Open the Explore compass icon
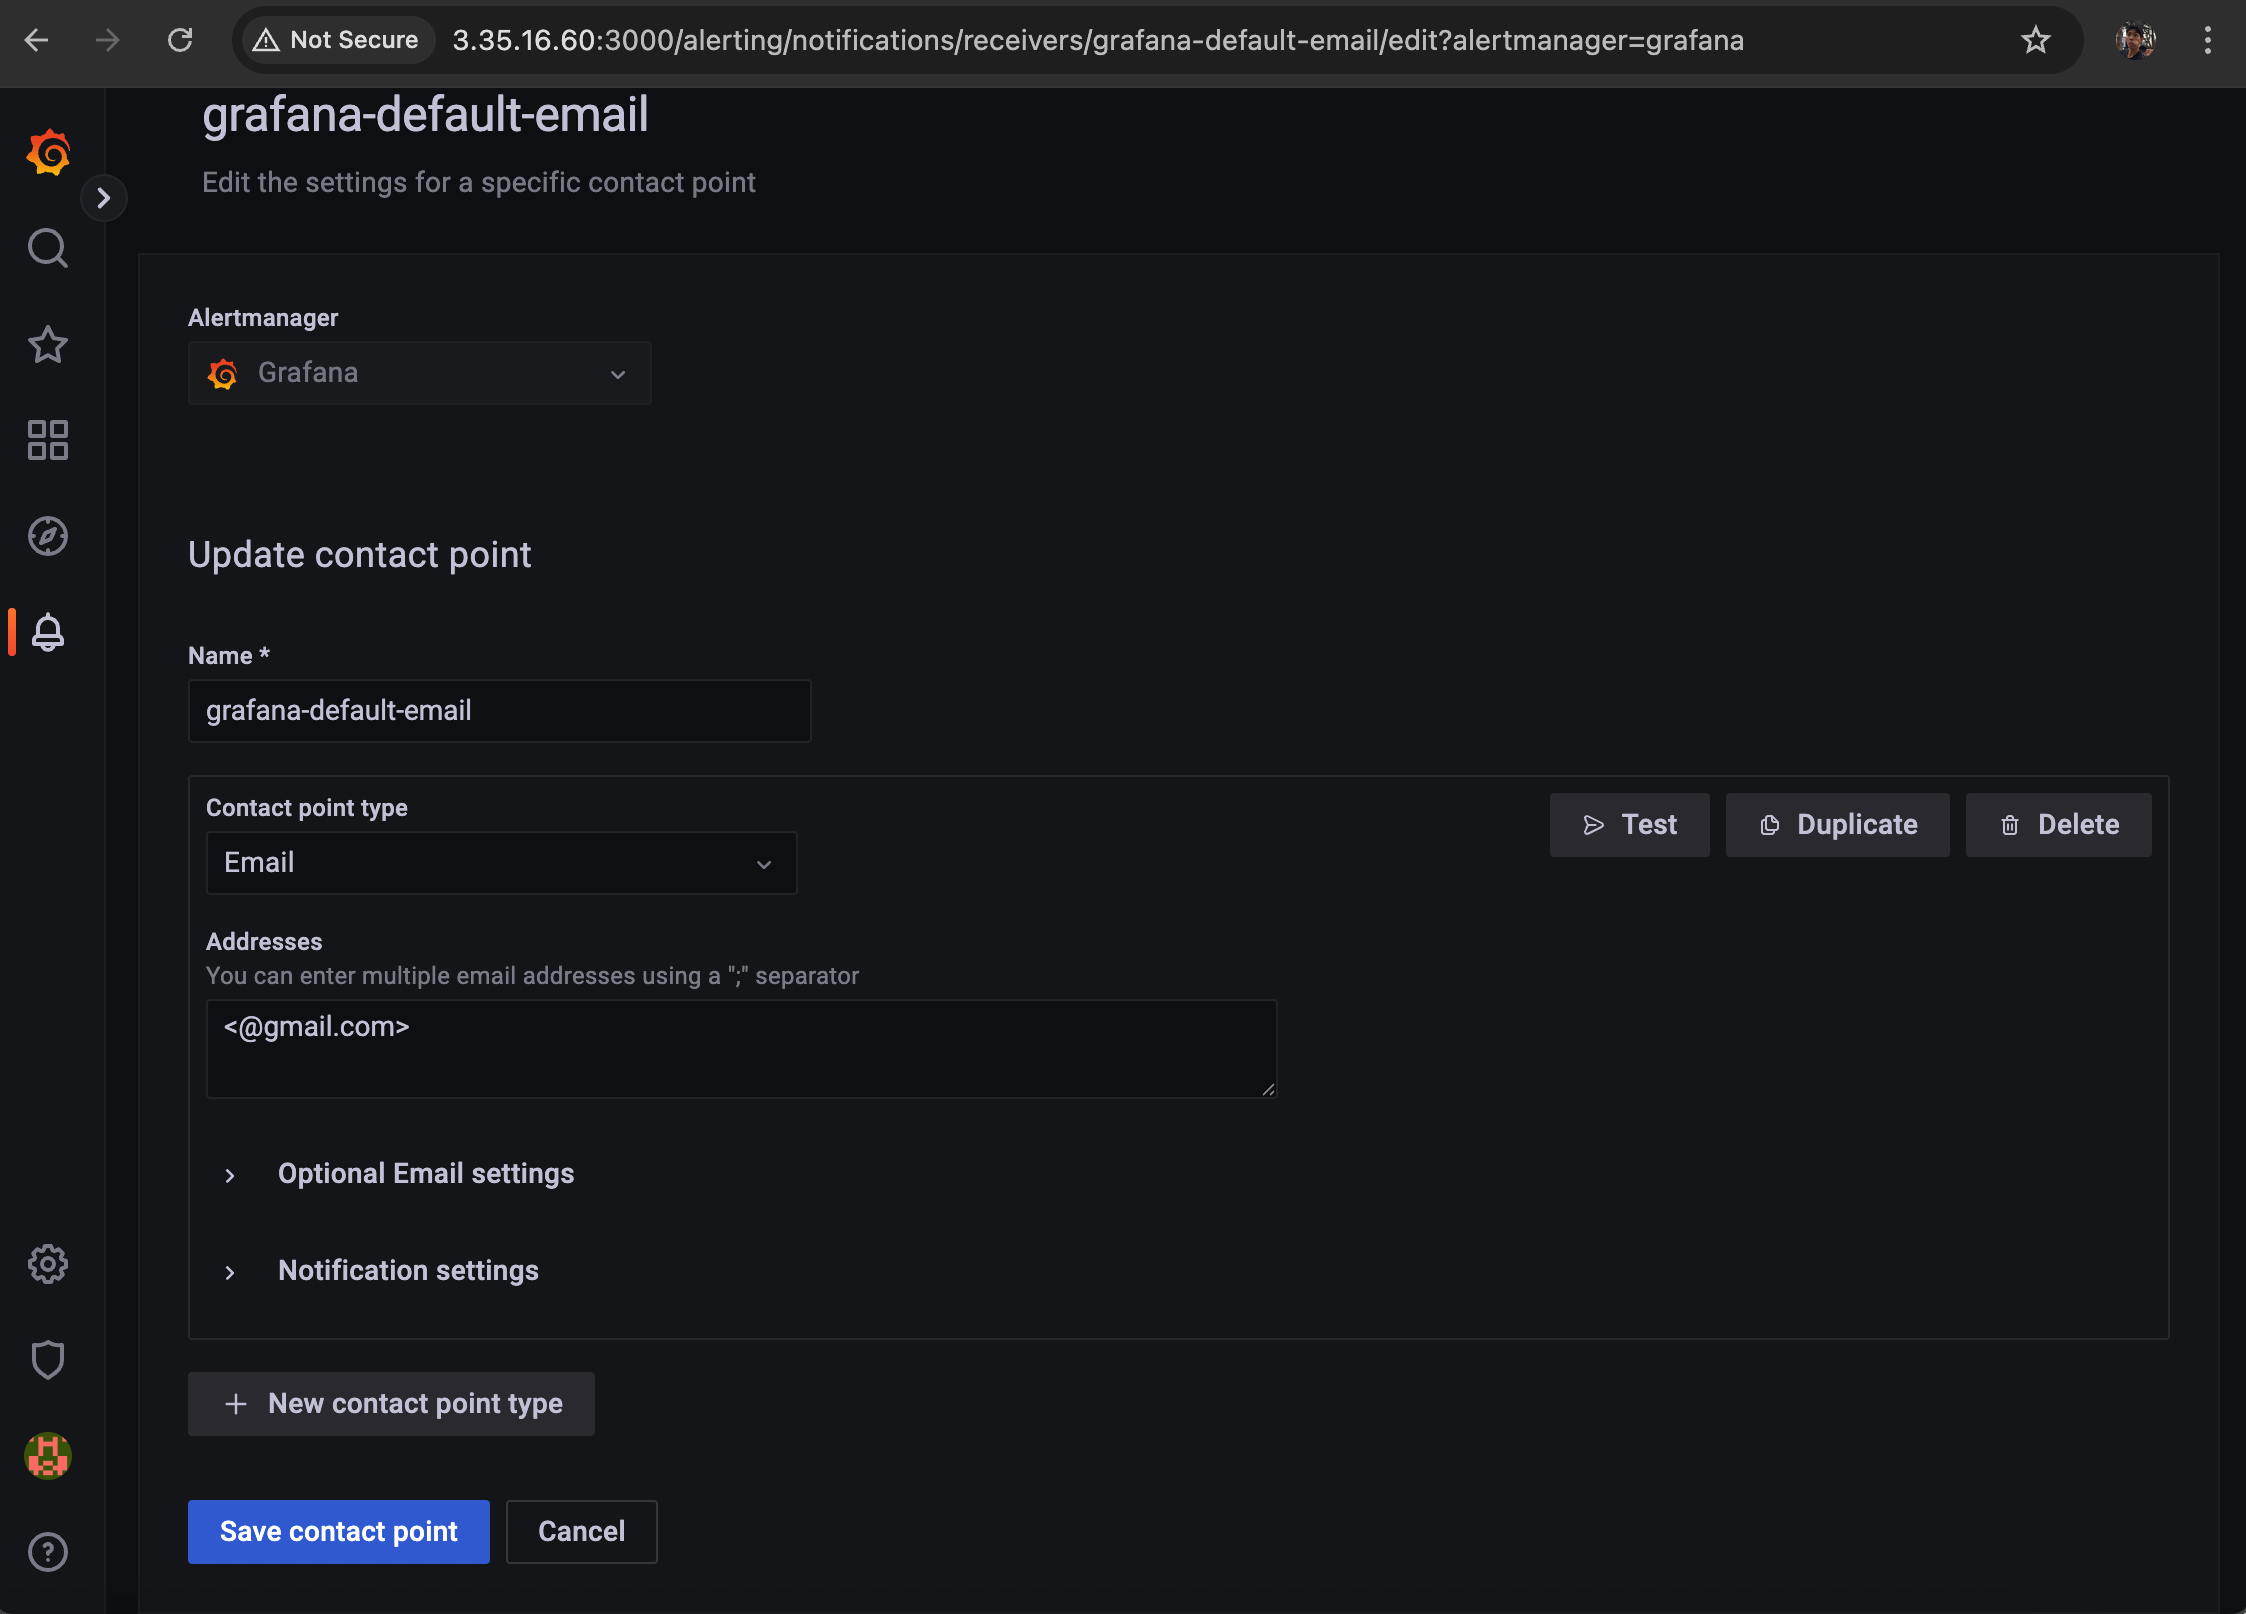Viewport: 2246px width, 1614px height. tap(48, 536)
